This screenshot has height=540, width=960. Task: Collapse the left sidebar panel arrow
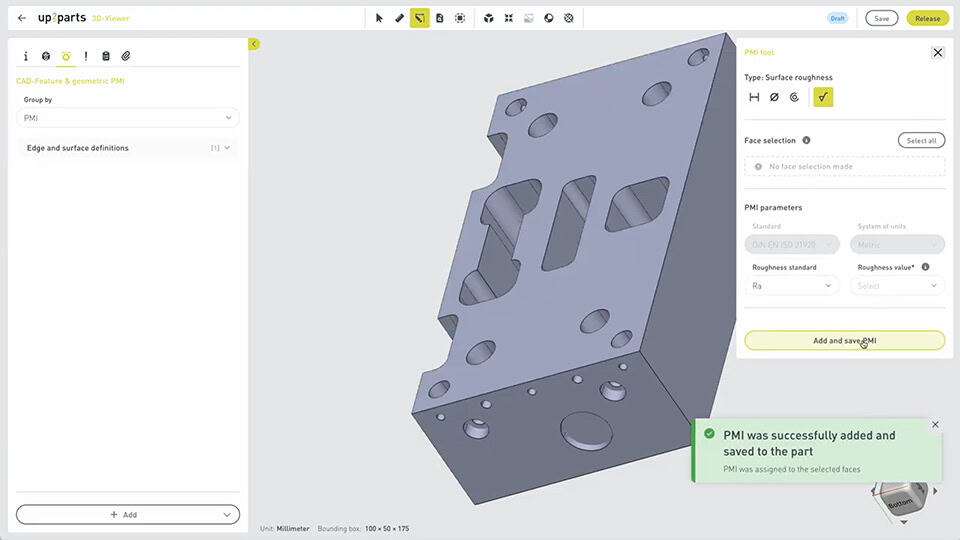click(253, 44)
